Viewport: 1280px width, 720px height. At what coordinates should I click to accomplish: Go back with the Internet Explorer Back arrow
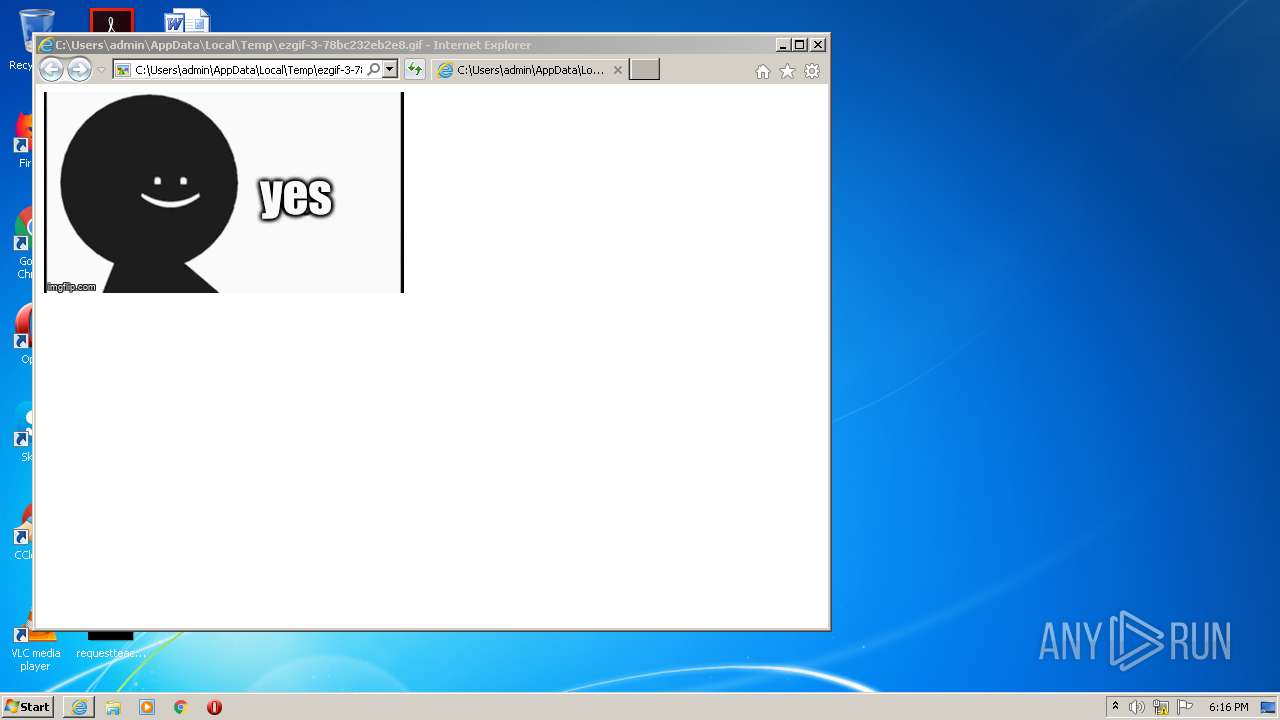(x=51, y=69)
